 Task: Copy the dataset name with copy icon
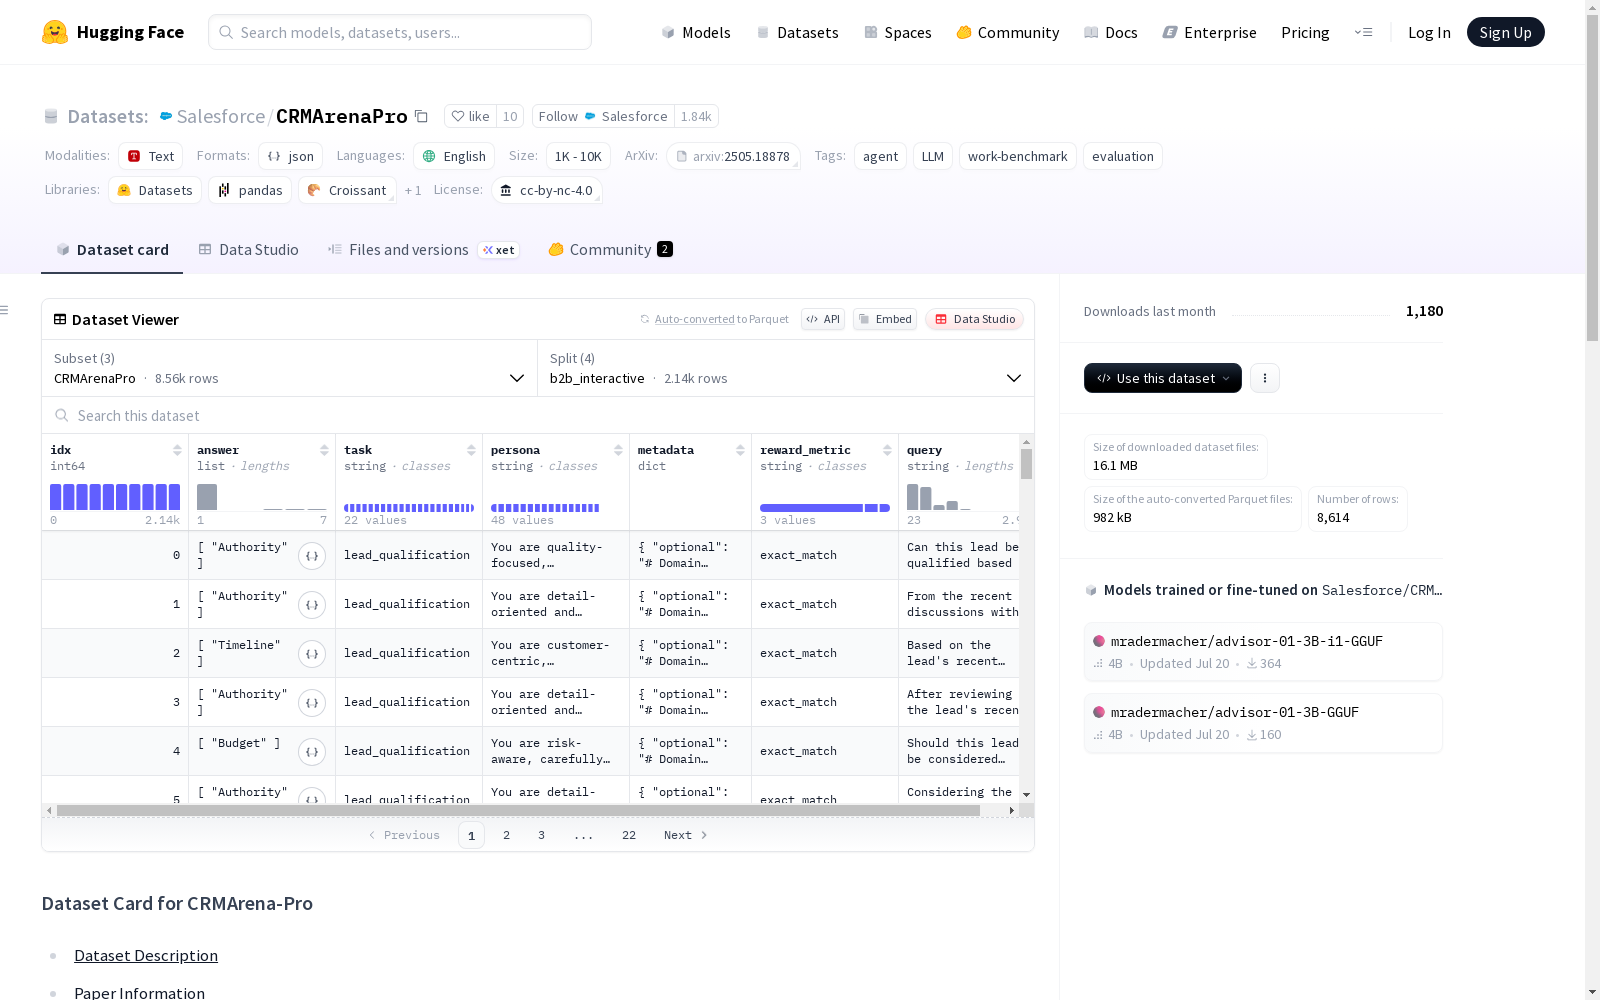click(422, 117)
